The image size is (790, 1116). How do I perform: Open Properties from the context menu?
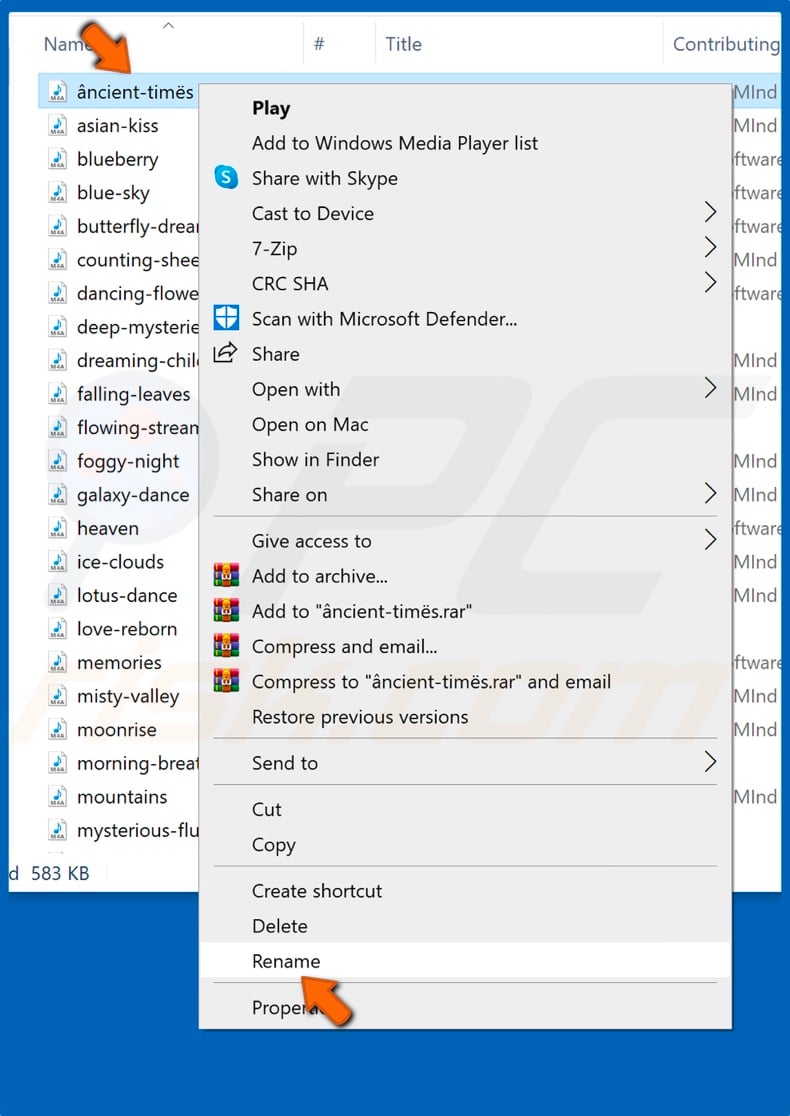(465, 1007)
